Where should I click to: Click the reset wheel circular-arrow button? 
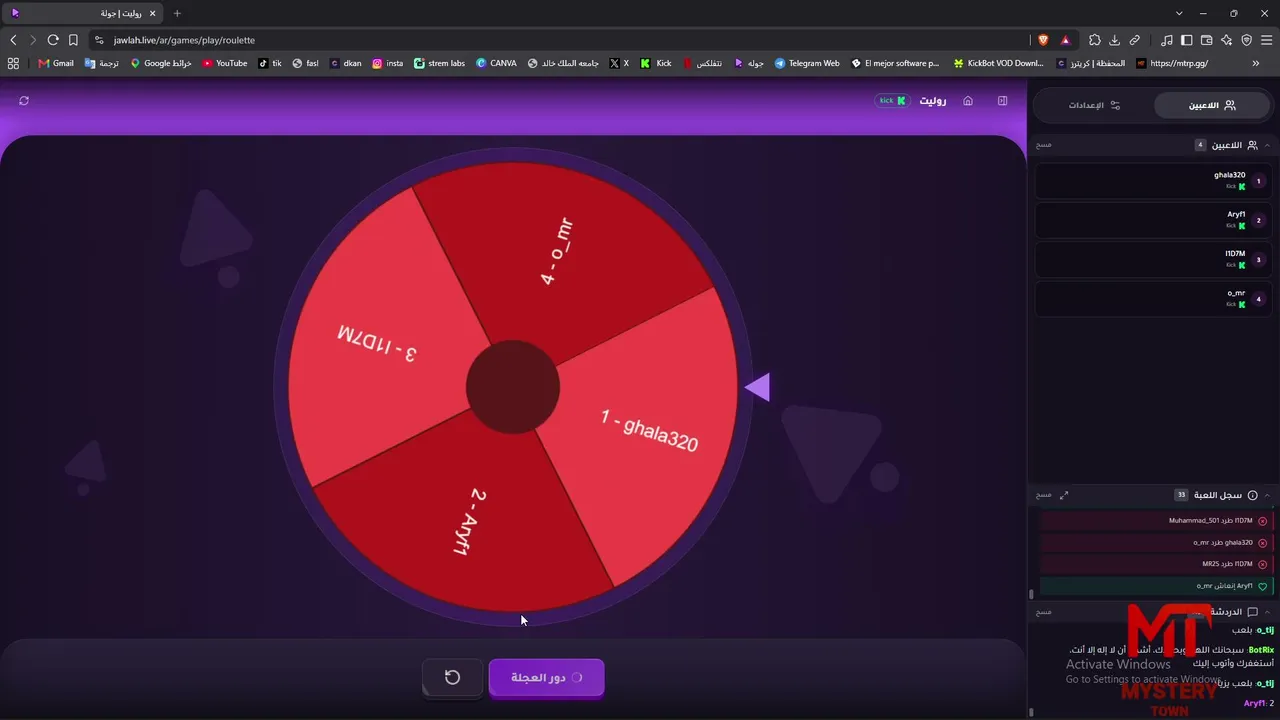(x=452, y=677)
